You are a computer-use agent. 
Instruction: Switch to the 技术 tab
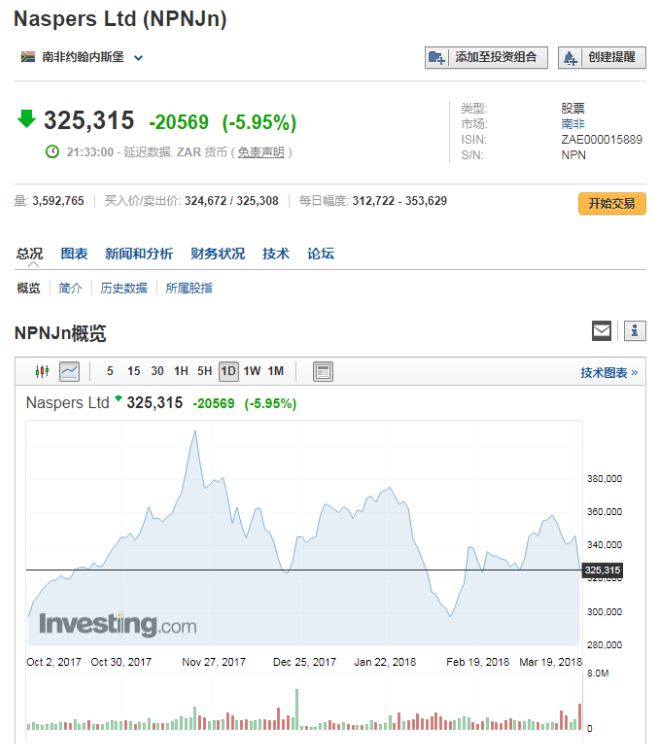click(x=276, y=253)
